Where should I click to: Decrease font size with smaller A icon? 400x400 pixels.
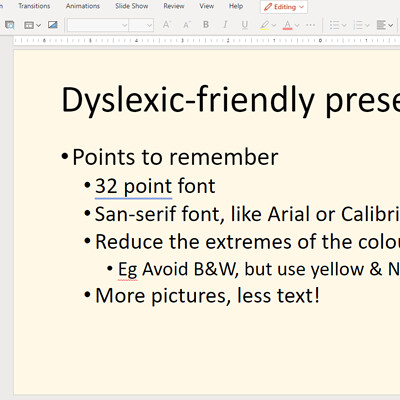(x=186, y=25)
